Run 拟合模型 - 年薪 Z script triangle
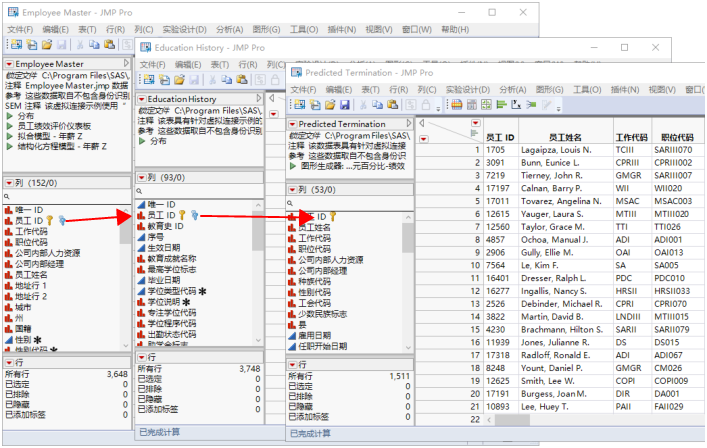This screenshot has width=707, height=448. (x=9, y=136)
